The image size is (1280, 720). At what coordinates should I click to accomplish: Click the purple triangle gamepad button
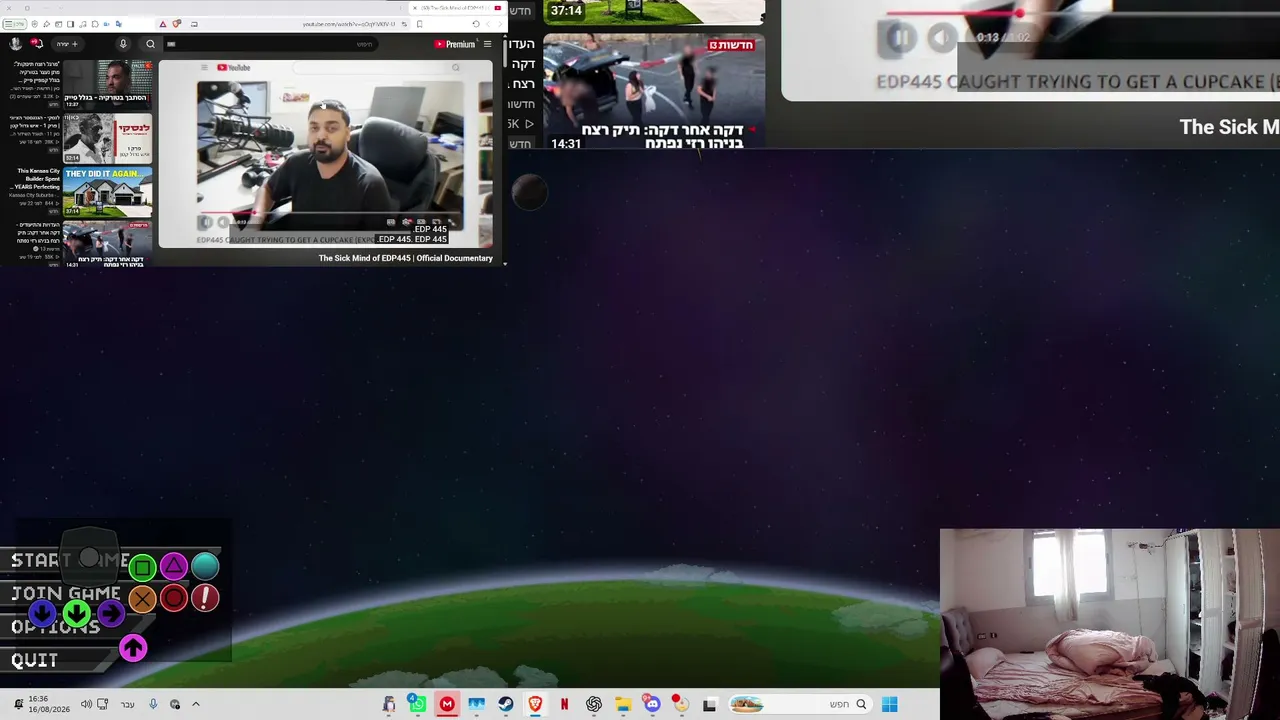(x=174, y=567)
